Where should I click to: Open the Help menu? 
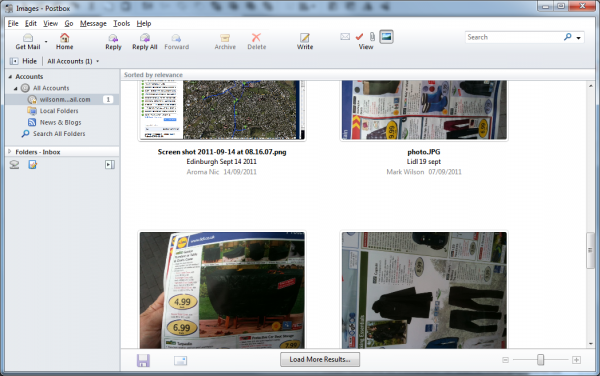pyautogui.click(x=144, y=23)
